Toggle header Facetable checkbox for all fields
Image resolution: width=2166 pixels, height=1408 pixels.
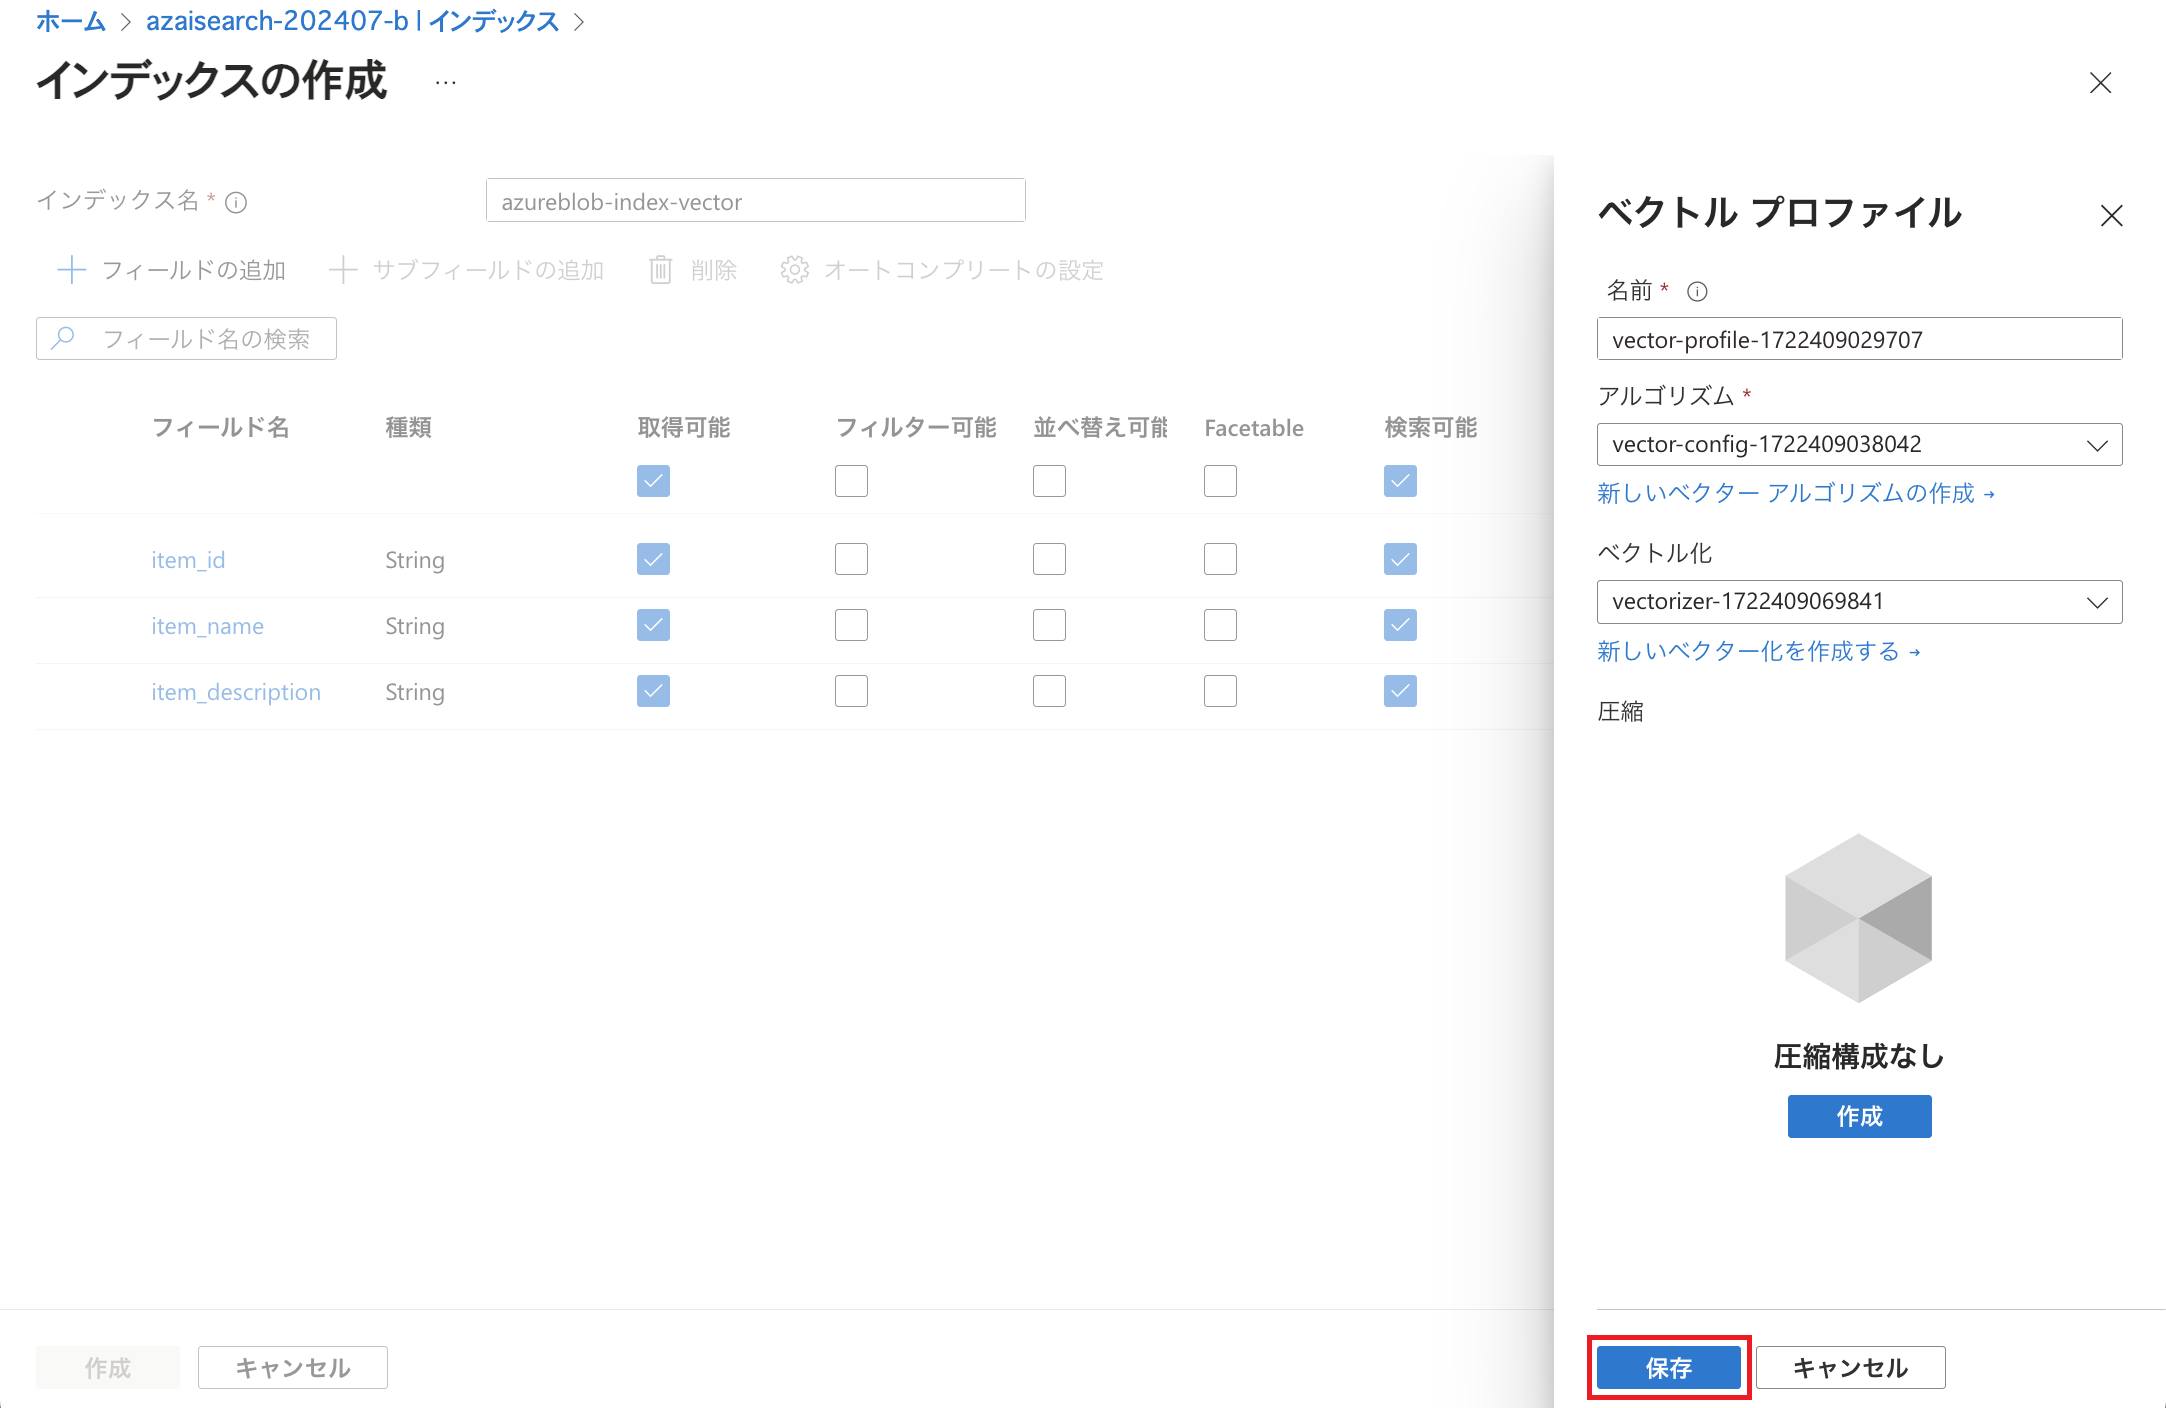coord(1220,481)
